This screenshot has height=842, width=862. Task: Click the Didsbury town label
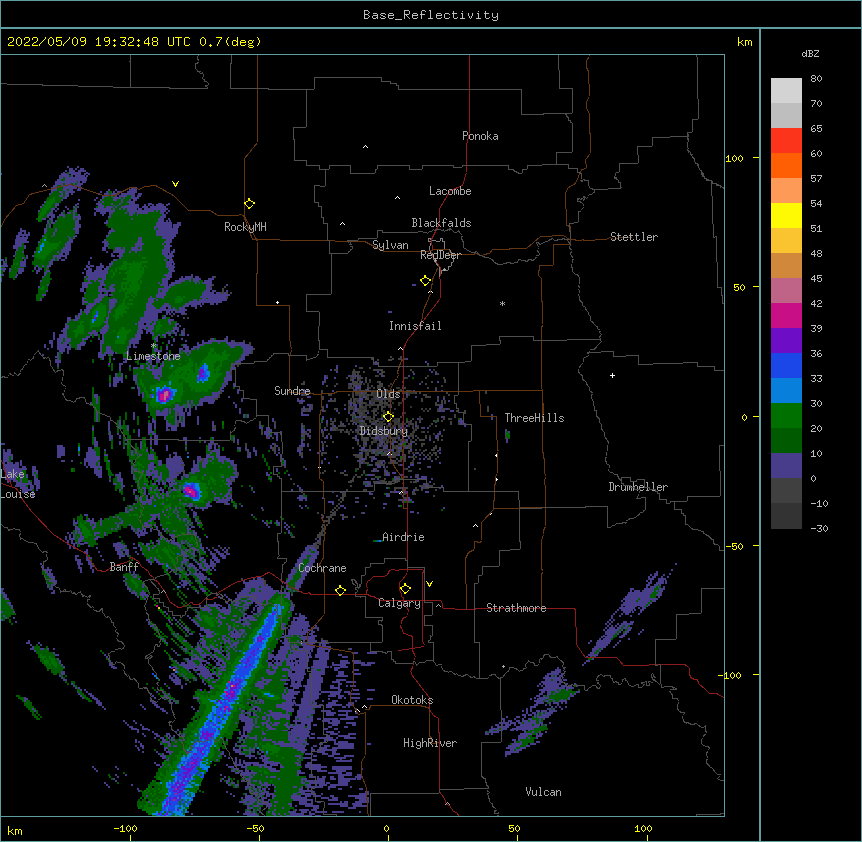click(x=383, y=431)
